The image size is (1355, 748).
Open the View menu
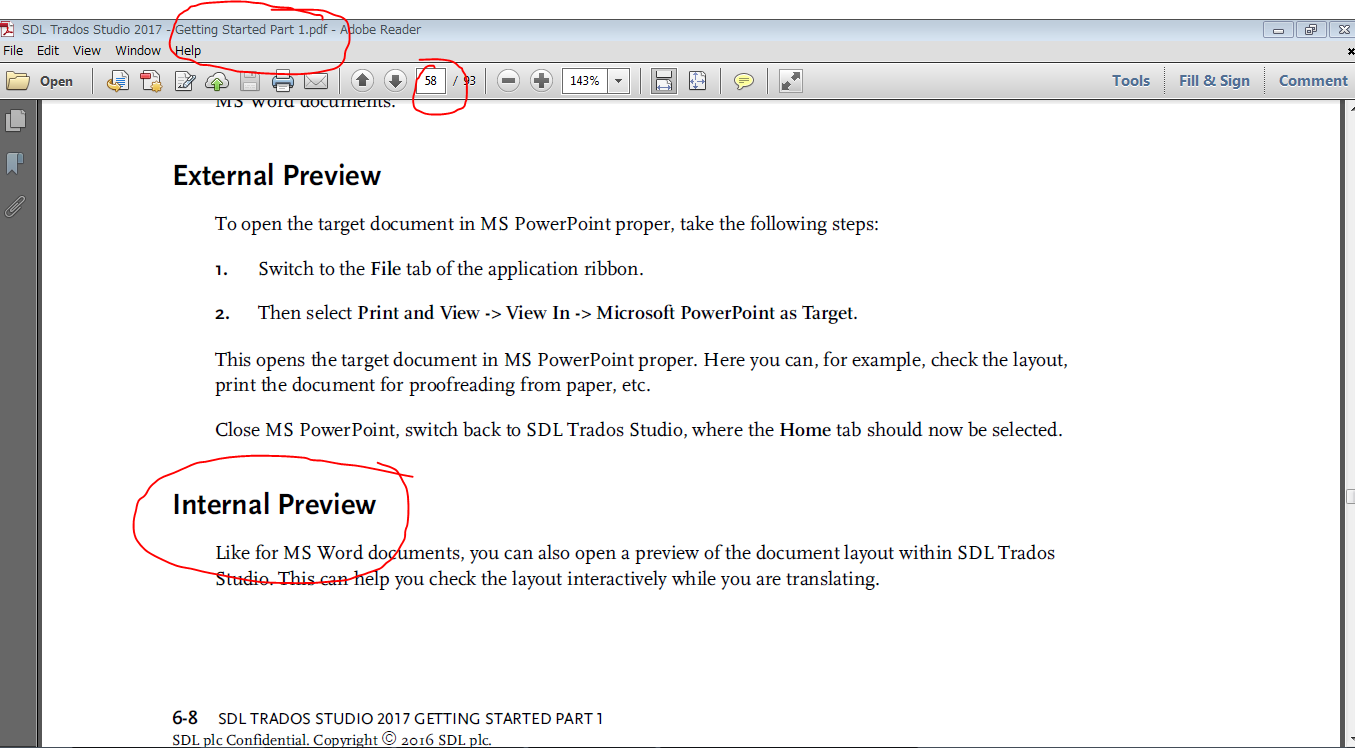(87, 50)
